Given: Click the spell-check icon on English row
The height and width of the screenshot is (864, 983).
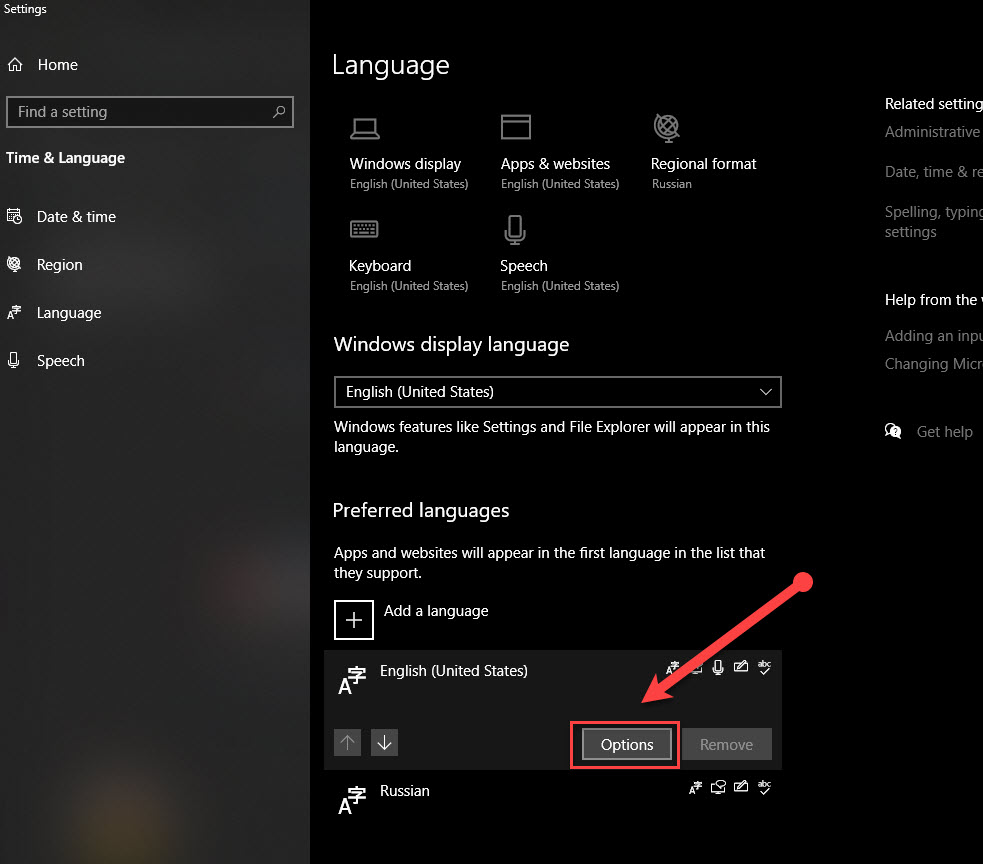Looking at the screenshot, I should [x=764, y=667].
